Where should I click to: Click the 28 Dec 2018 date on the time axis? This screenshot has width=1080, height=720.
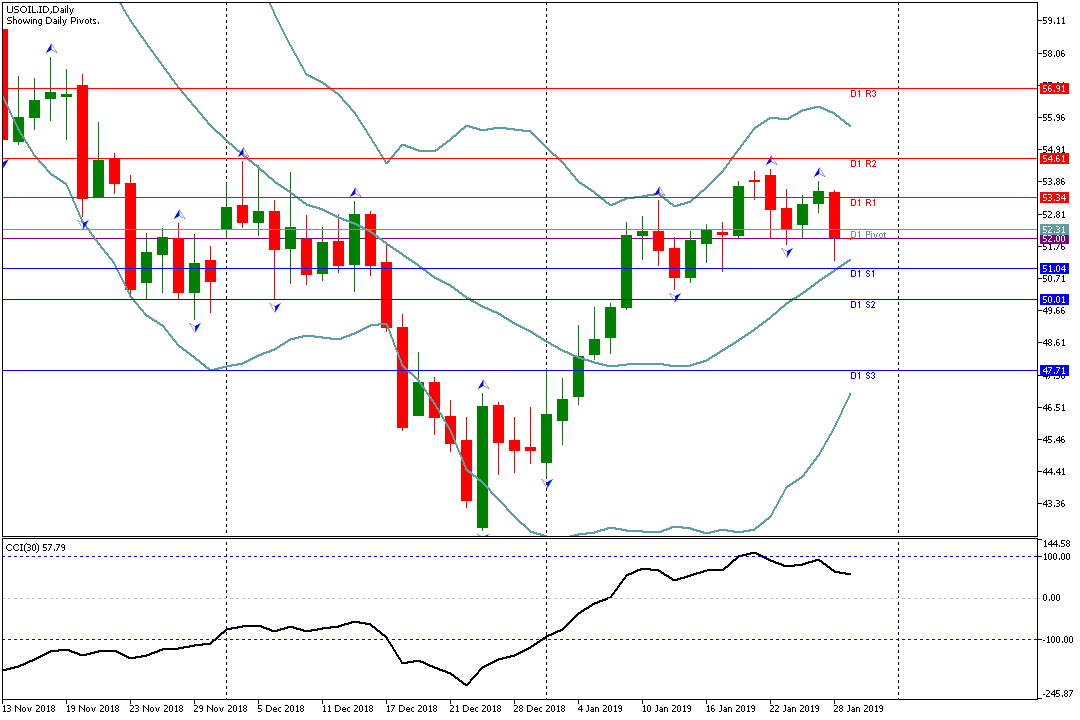tap(537, 708)
